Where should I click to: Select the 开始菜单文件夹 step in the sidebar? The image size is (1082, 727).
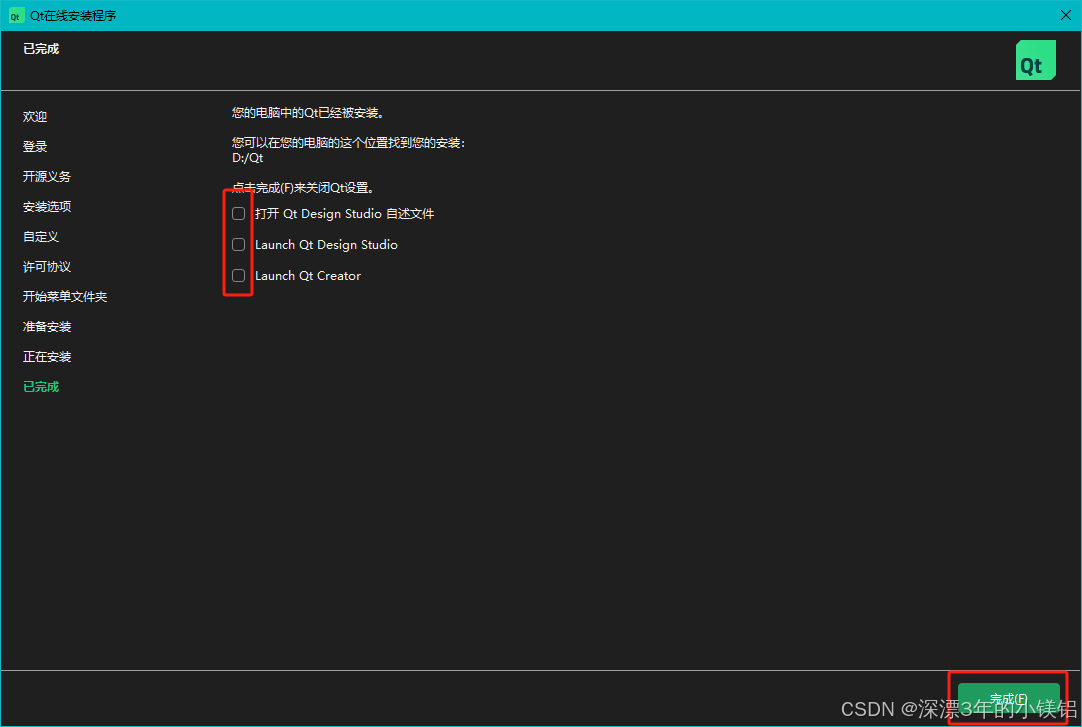tap(65, 297)
